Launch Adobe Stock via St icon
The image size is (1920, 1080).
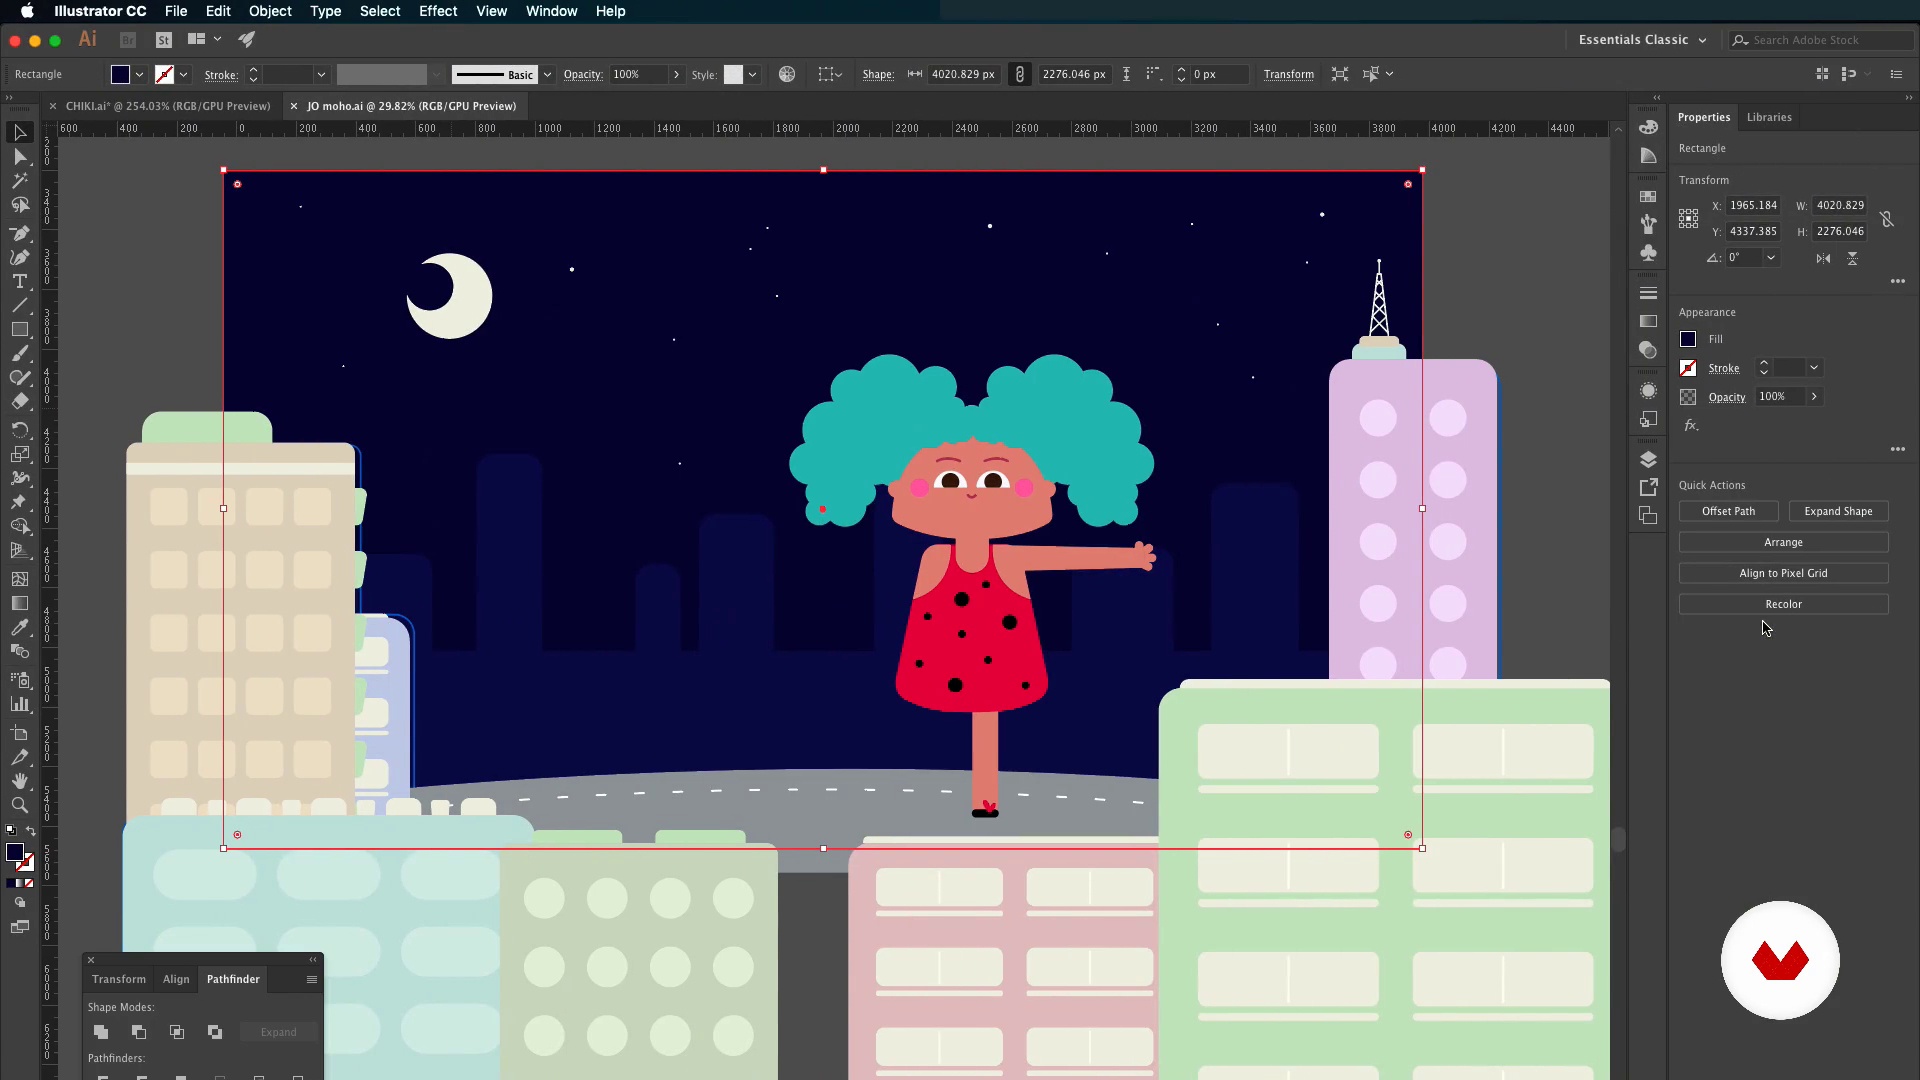pos(164,40)
